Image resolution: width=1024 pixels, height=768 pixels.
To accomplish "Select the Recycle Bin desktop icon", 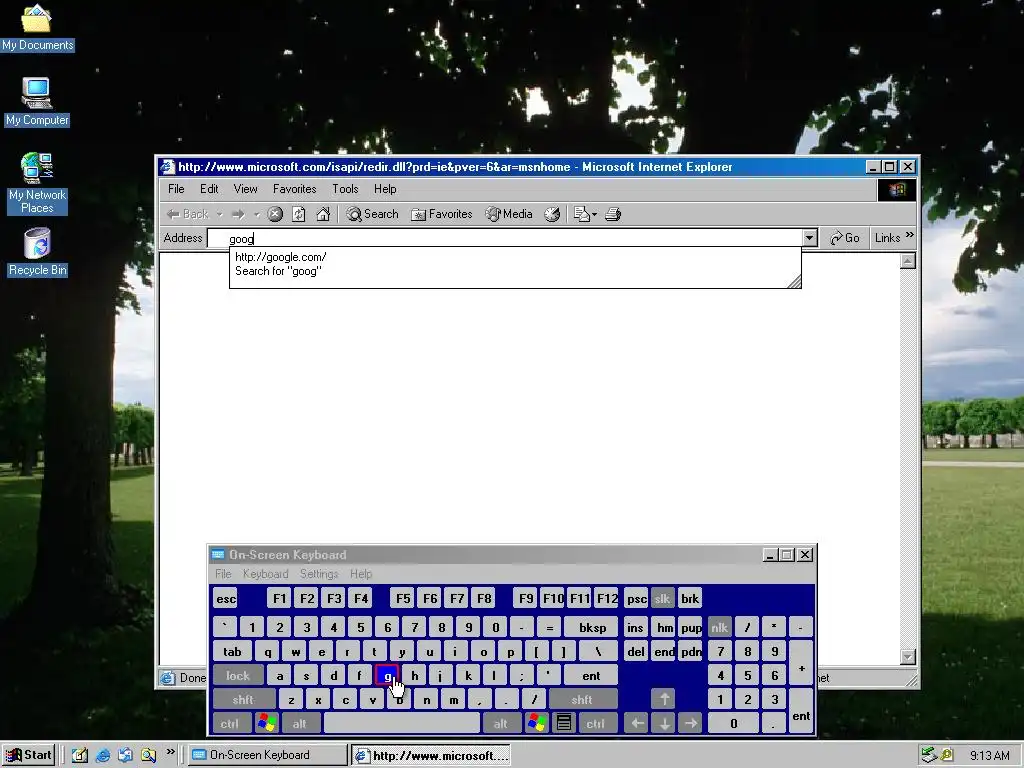I will pos(37,253).
